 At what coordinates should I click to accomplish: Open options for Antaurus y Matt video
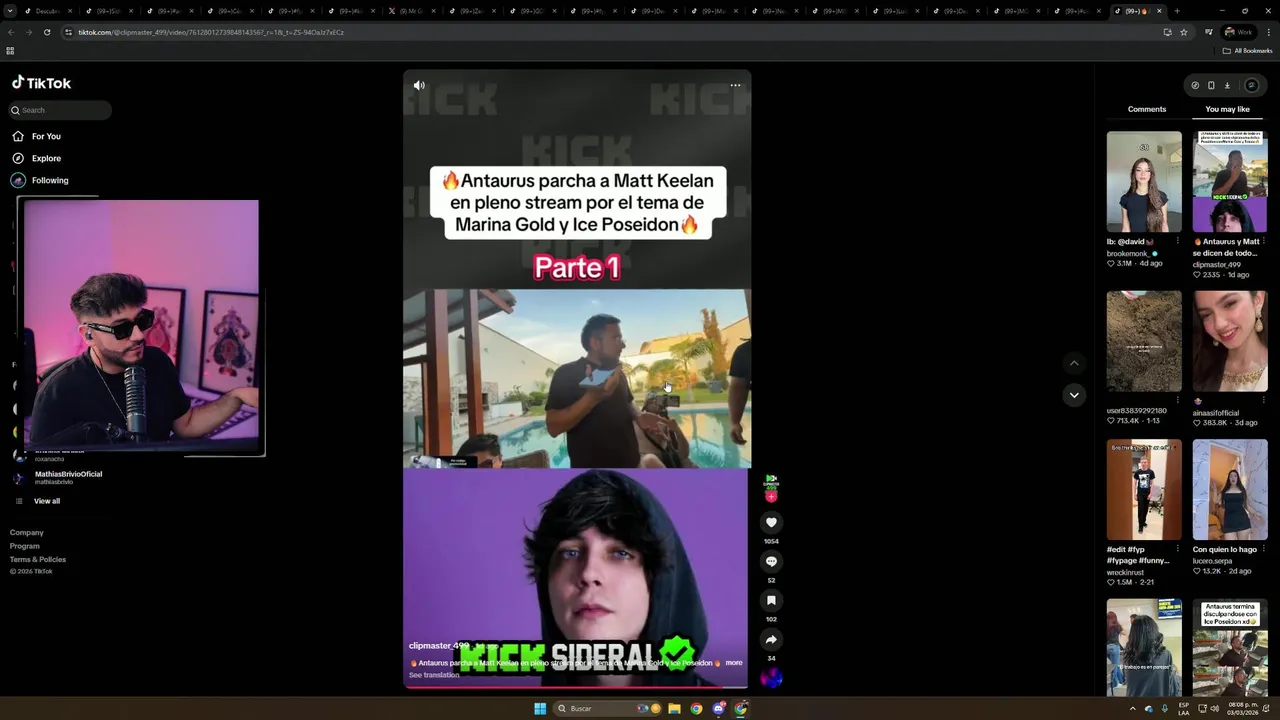pos(1263,241)
